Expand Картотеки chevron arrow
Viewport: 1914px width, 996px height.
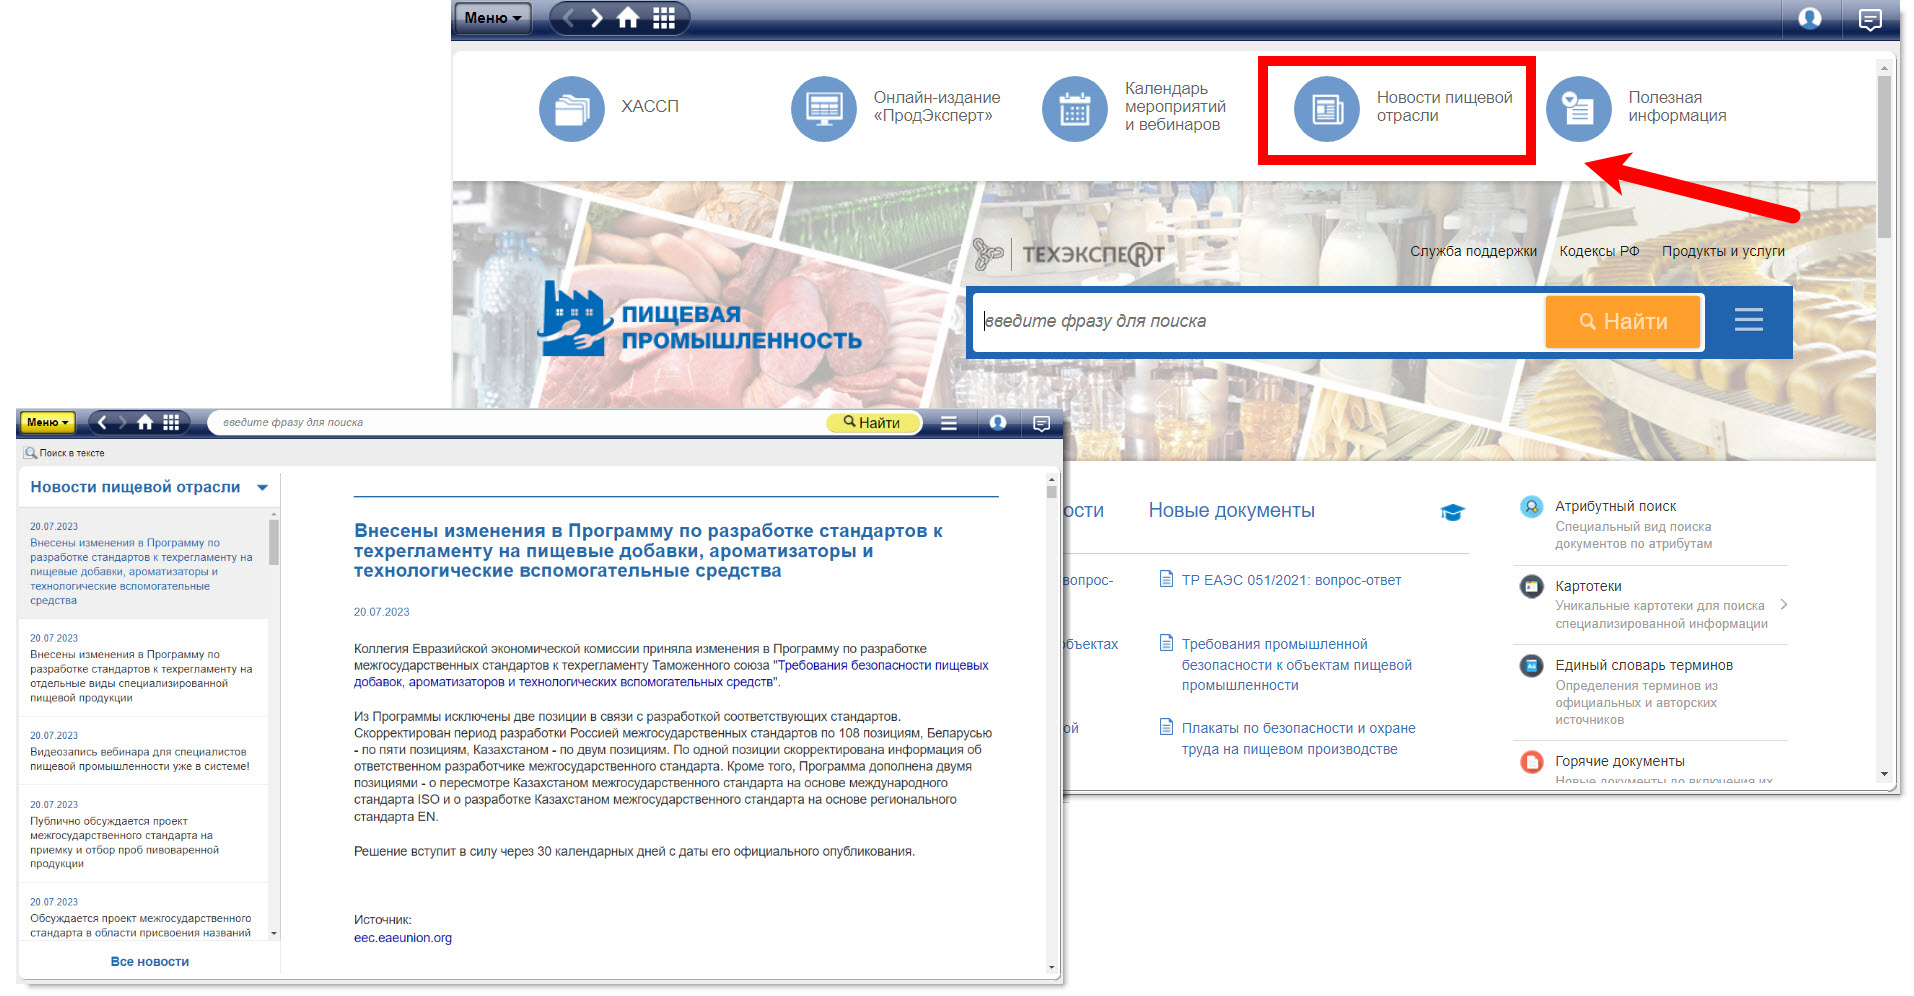1783,605
